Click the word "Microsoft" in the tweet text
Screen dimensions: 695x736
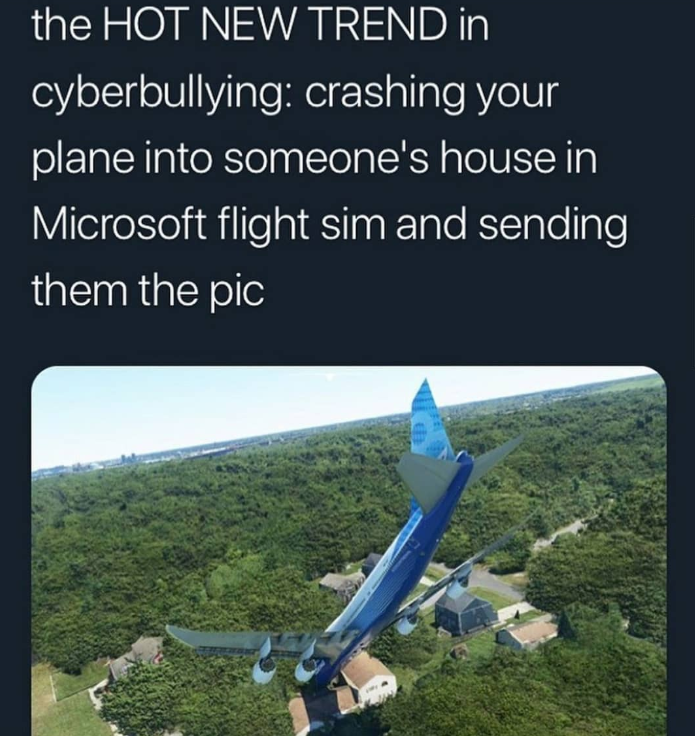pos(120,223)
